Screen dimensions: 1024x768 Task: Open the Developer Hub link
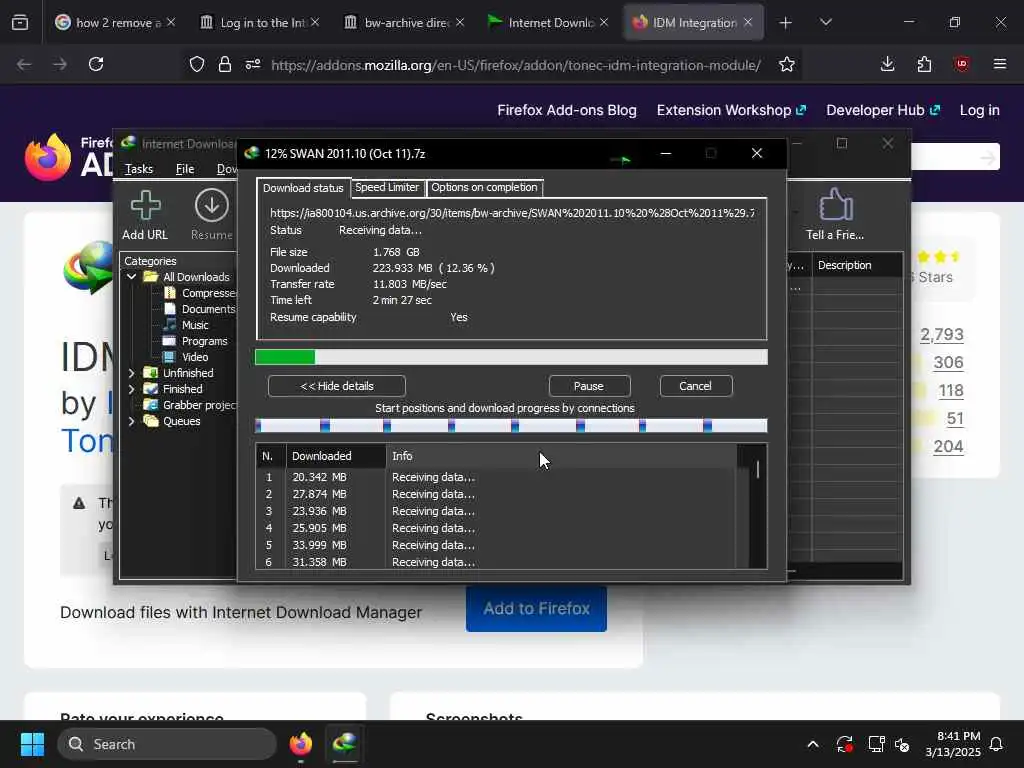(883, 110)
